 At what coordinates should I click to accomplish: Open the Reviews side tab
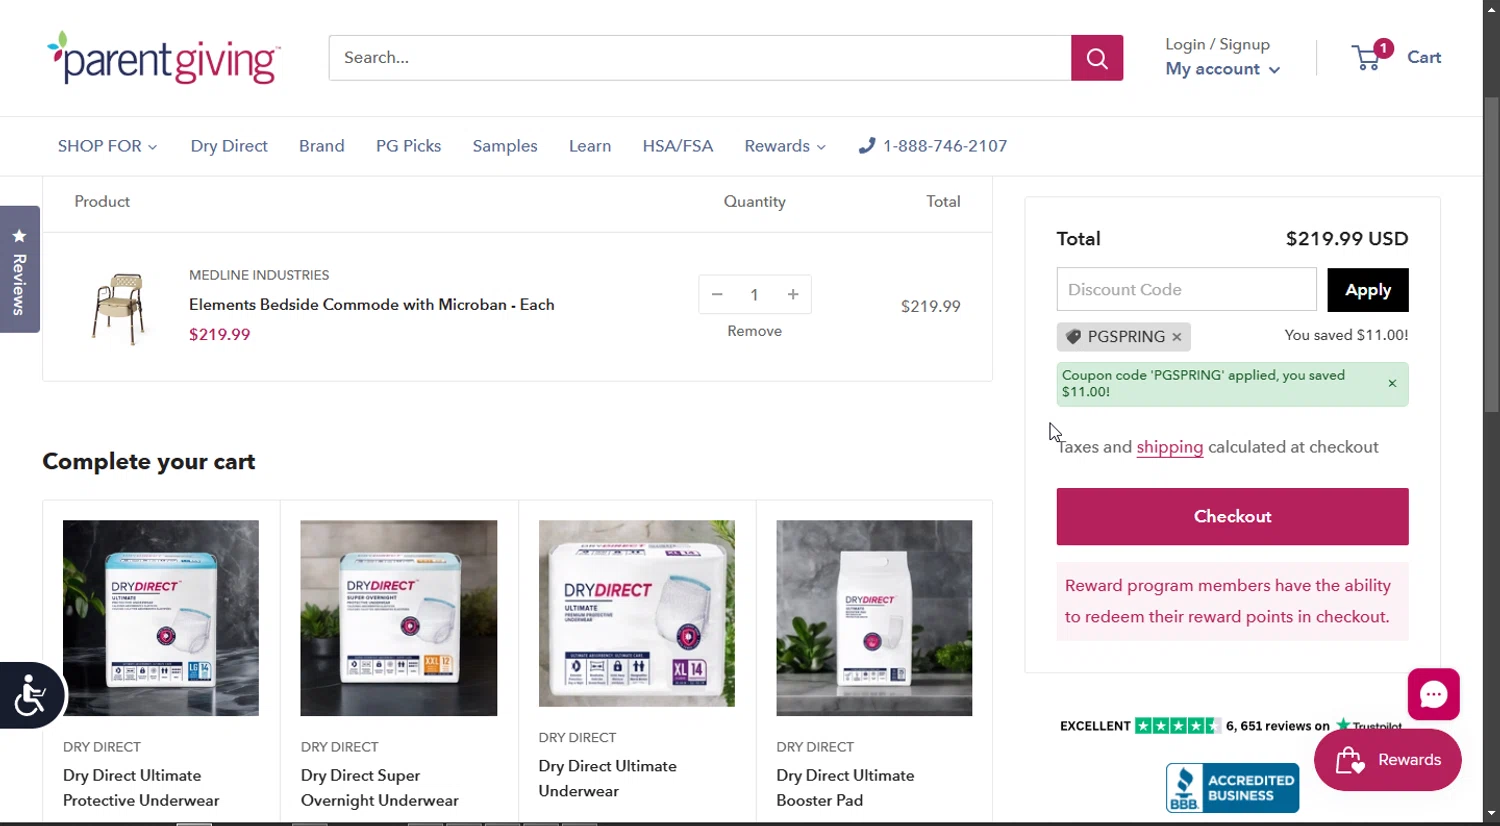(19, 269)
